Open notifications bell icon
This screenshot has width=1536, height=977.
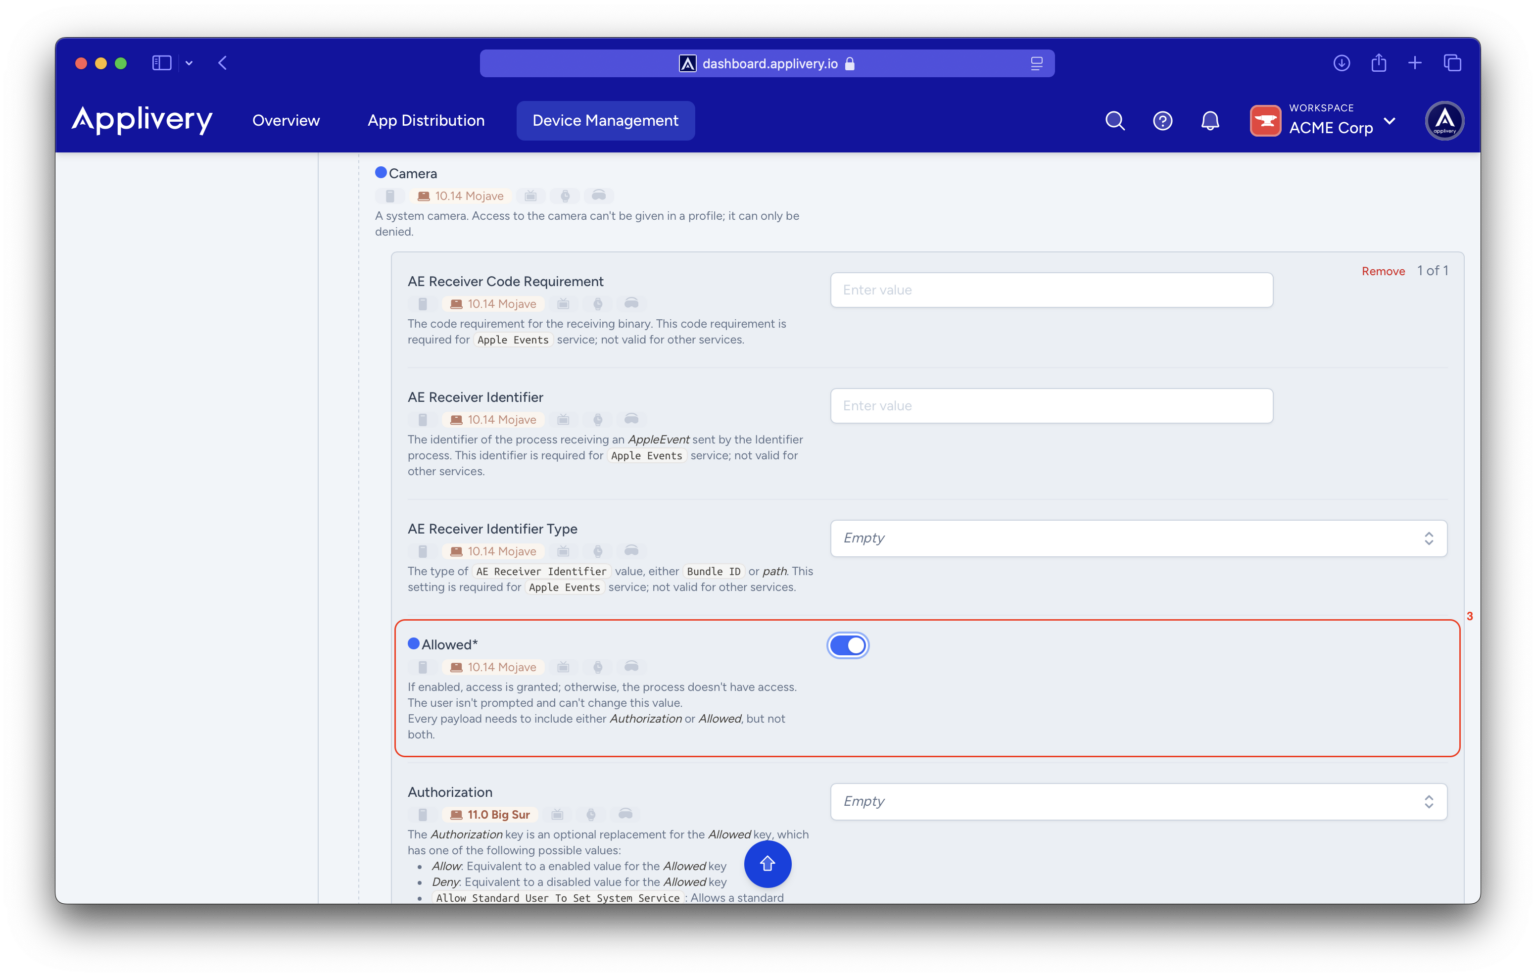pyautogui.click(x=1210, y=121)
